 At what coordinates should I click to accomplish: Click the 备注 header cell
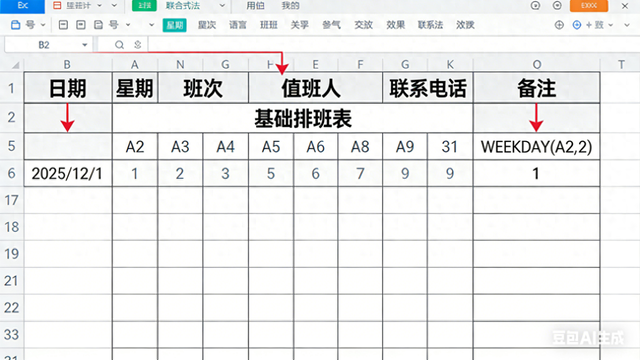tap(537, 88)
